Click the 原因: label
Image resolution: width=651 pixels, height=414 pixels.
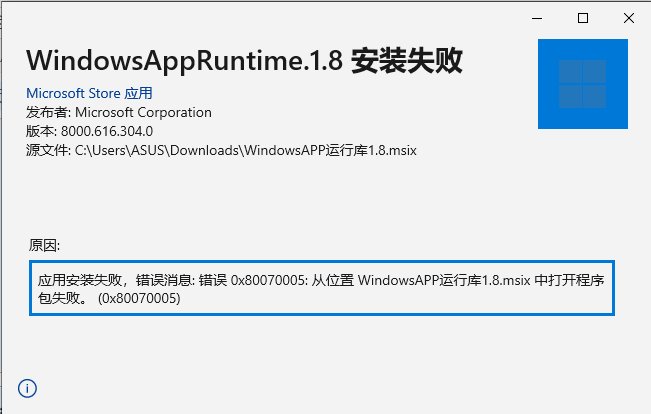[x=44, y=245]
